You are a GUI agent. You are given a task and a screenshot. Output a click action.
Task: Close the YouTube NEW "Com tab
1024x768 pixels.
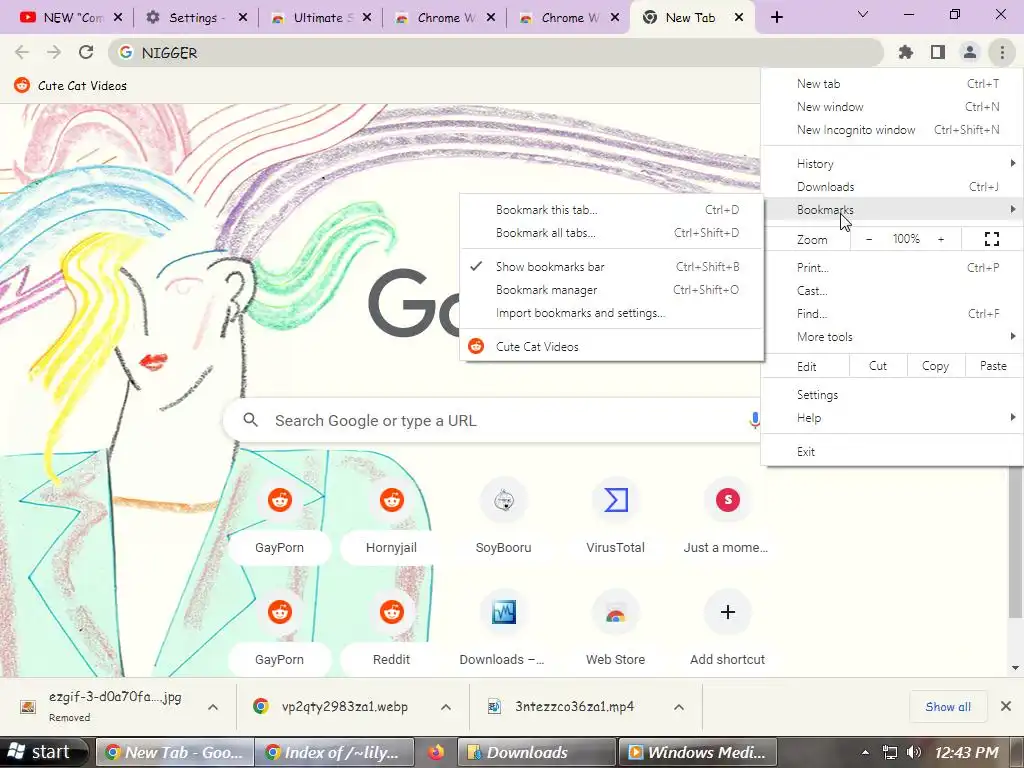(x=118, y=18)
